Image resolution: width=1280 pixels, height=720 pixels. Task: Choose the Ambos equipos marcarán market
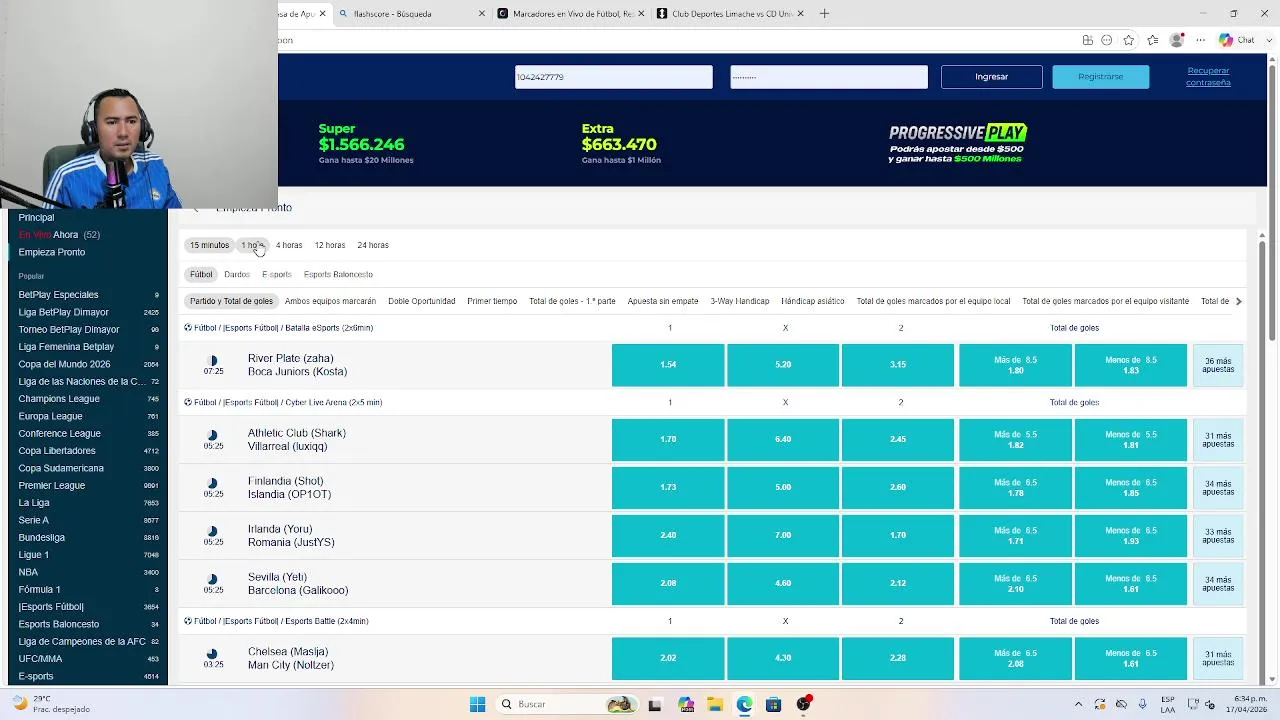point(330,301)
